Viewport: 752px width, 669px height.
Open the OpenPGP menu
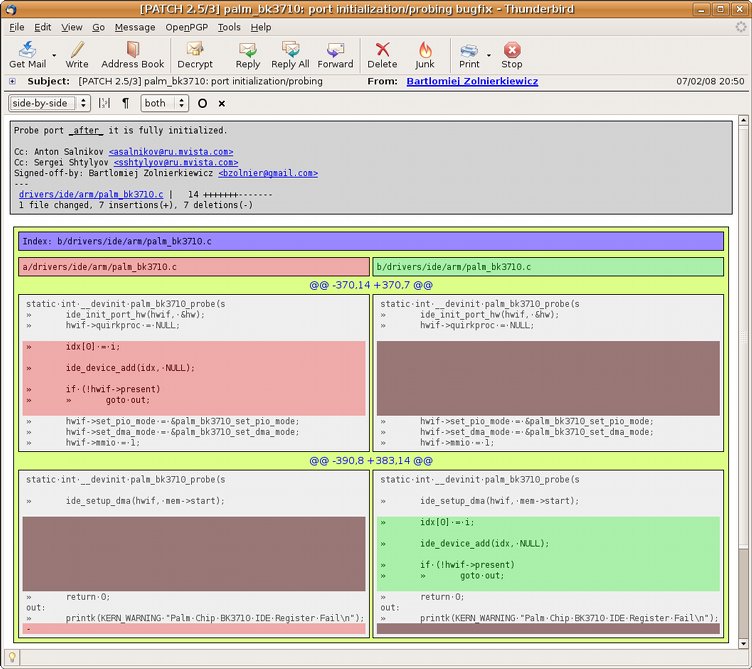(186, 27)
